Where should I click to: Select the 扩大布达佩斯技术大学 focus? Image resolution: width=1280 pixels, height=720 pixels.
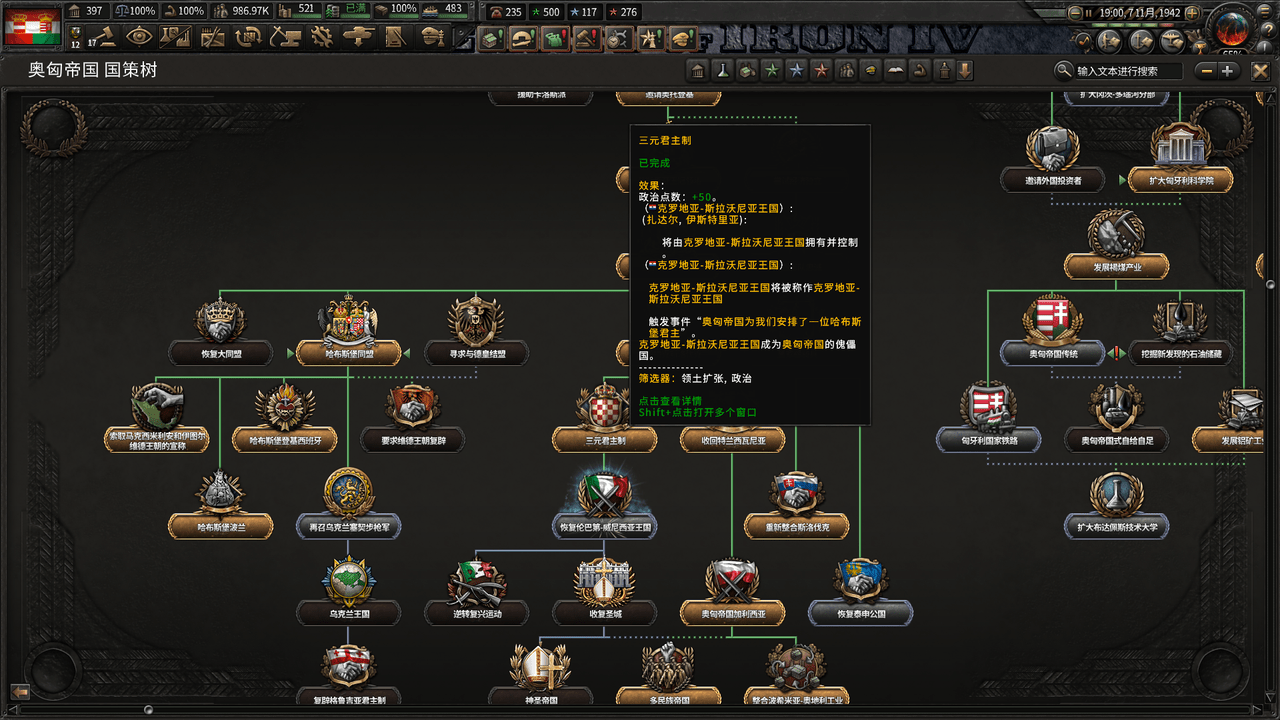(1117, 506)
